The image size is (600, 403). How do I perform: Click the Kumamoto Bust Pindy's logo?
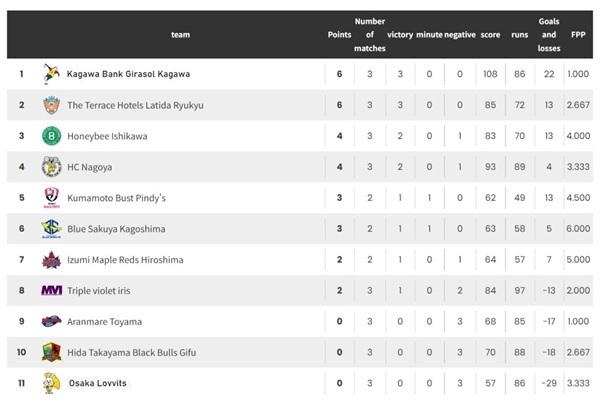[x=51, y=197]
